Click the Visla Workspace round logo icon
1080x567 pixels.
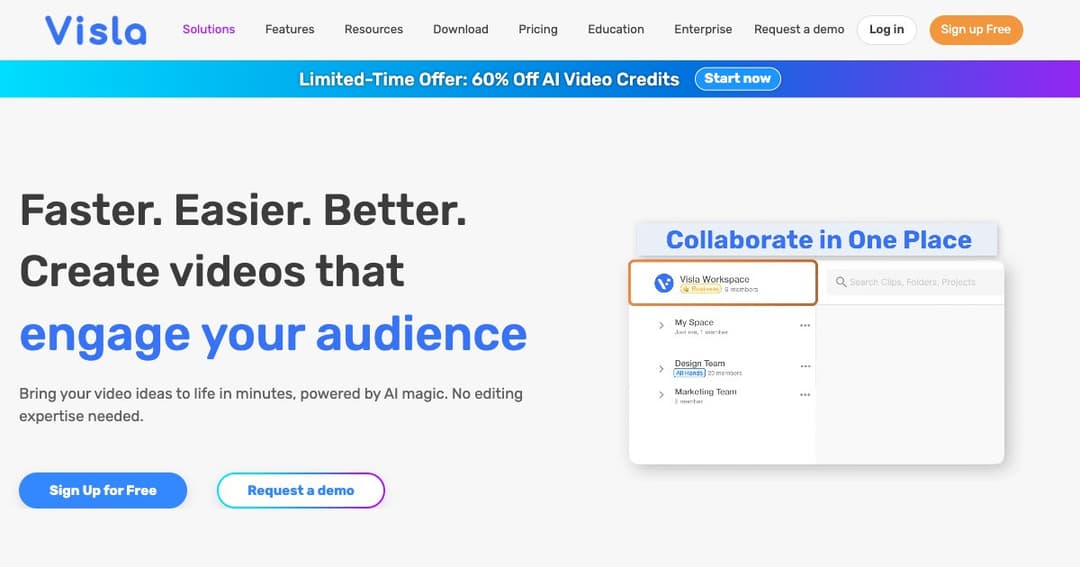663,282
